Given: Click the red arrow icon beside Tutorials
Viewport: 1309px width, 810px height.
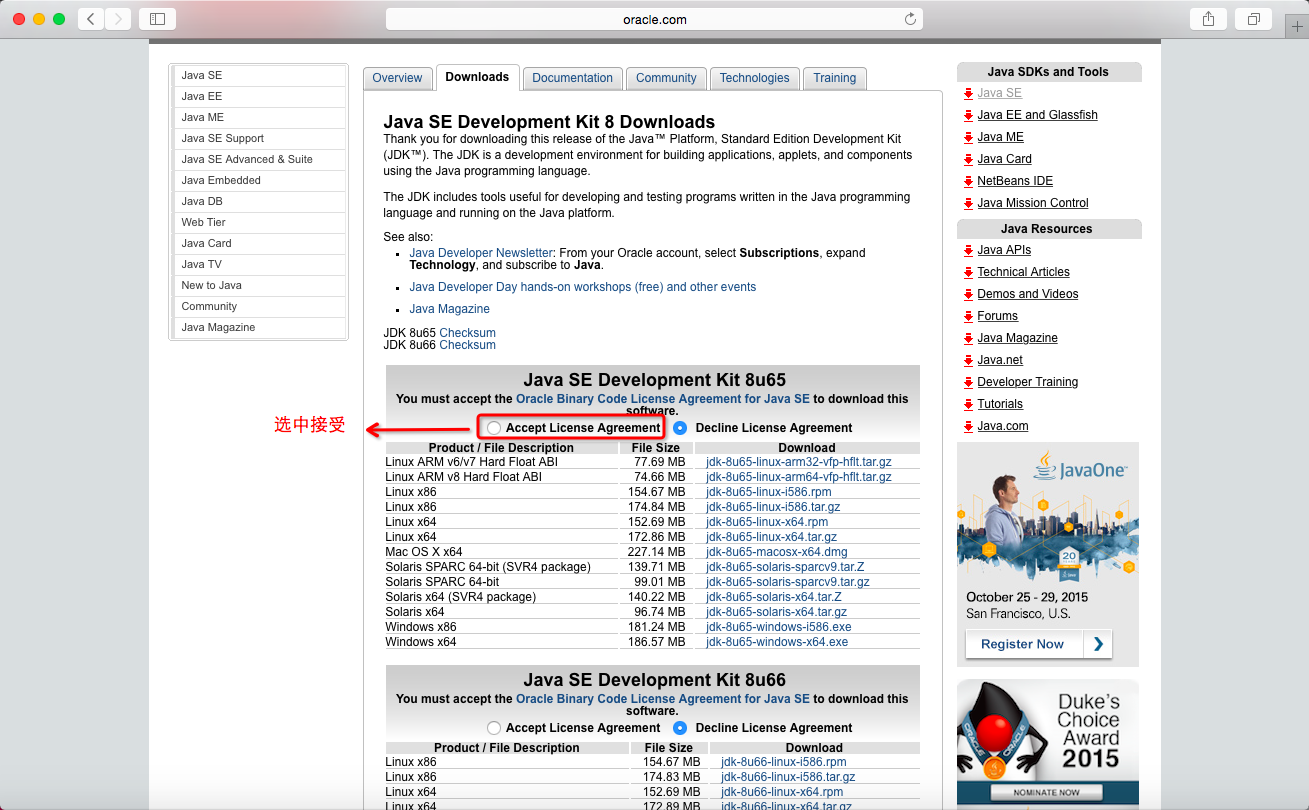Looking at the screenshot, I should coord(968,405).
